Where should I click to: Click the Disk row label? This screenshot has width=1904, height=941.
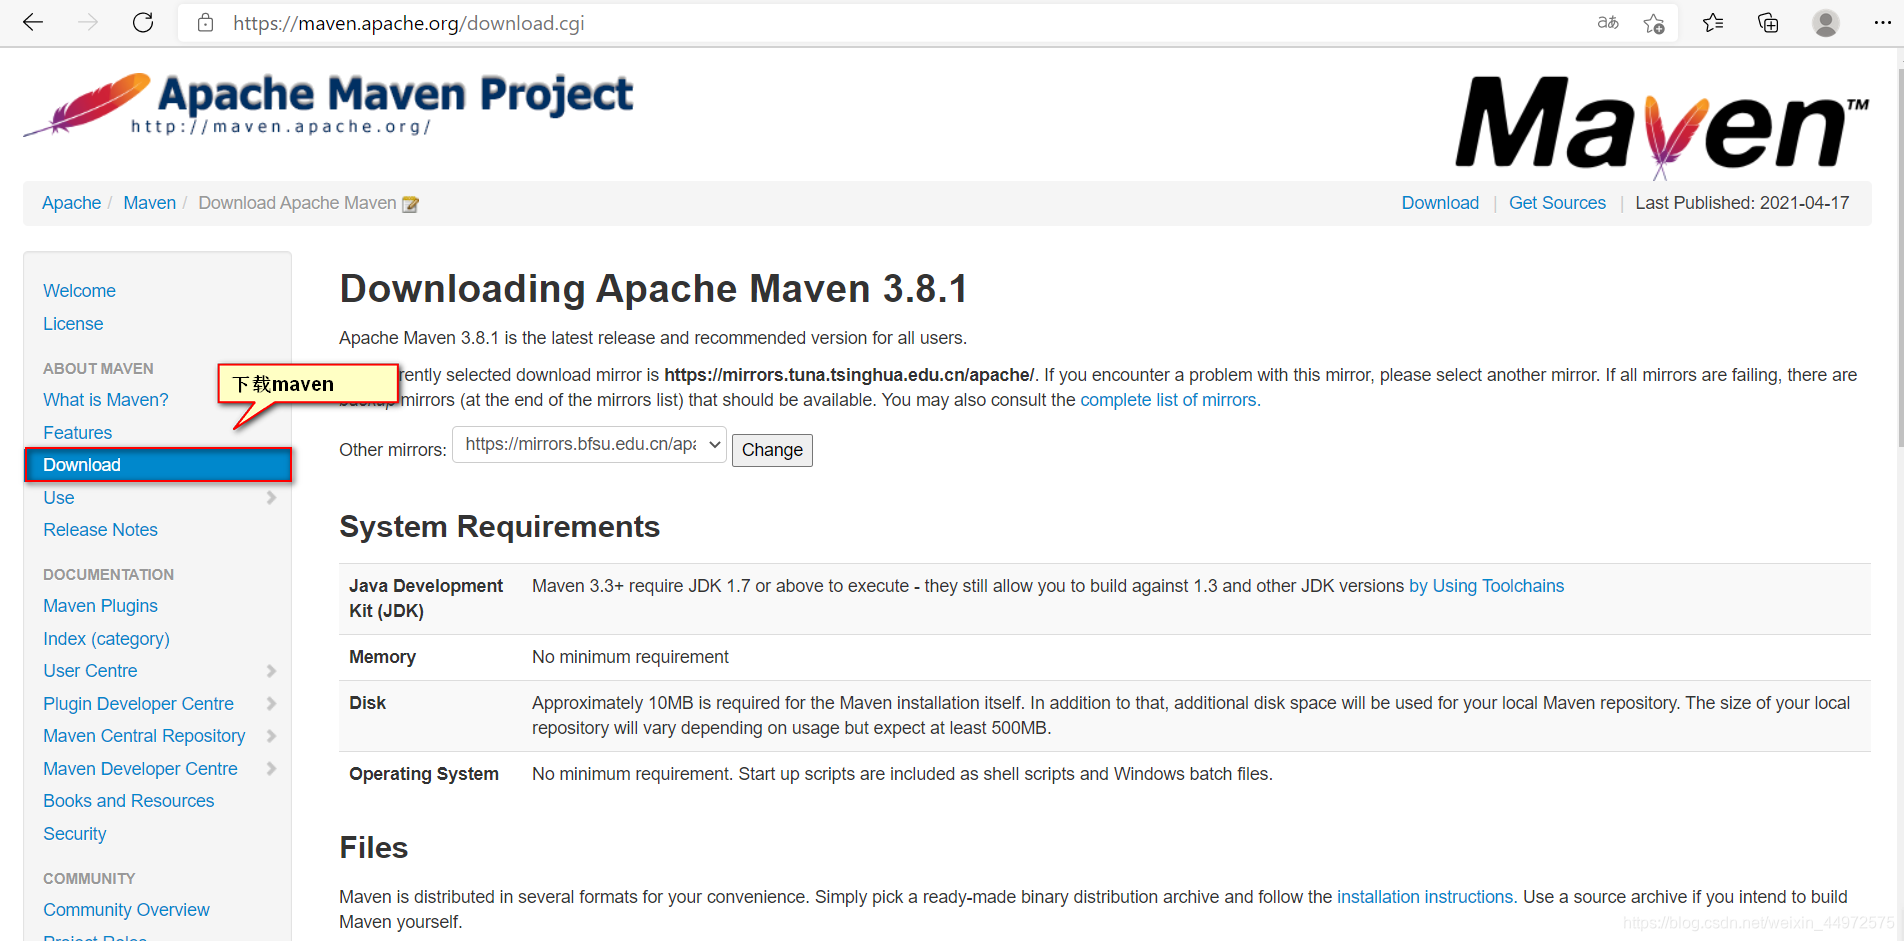367,703
